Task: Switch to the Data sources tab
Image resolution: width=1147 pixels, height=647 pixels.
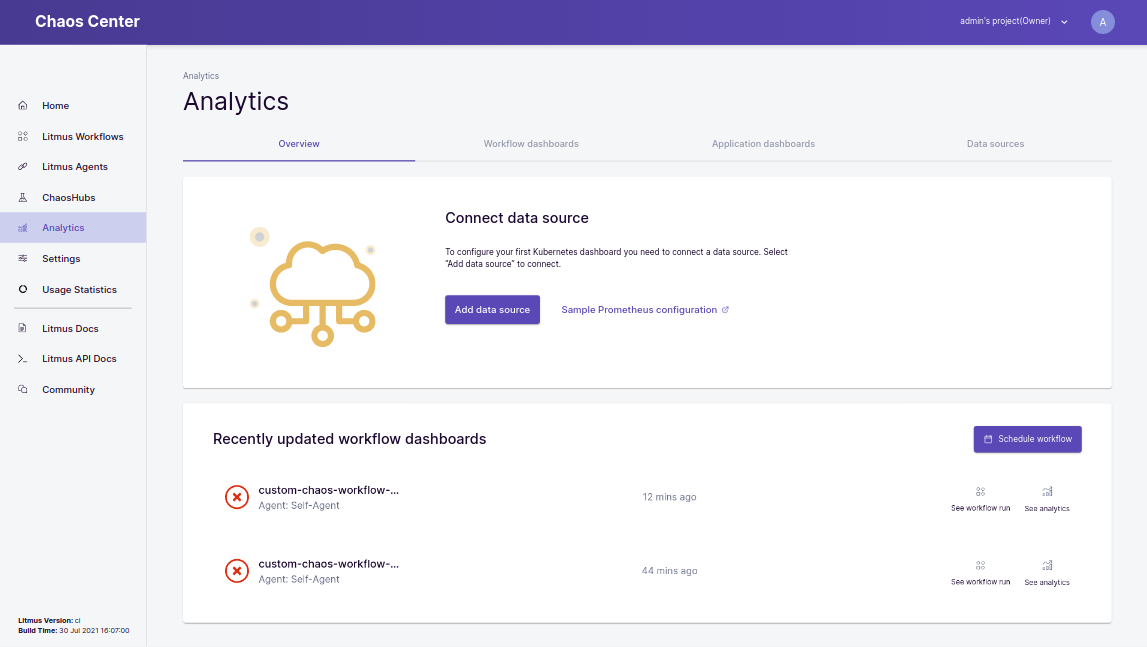Action: coord(995,144)
